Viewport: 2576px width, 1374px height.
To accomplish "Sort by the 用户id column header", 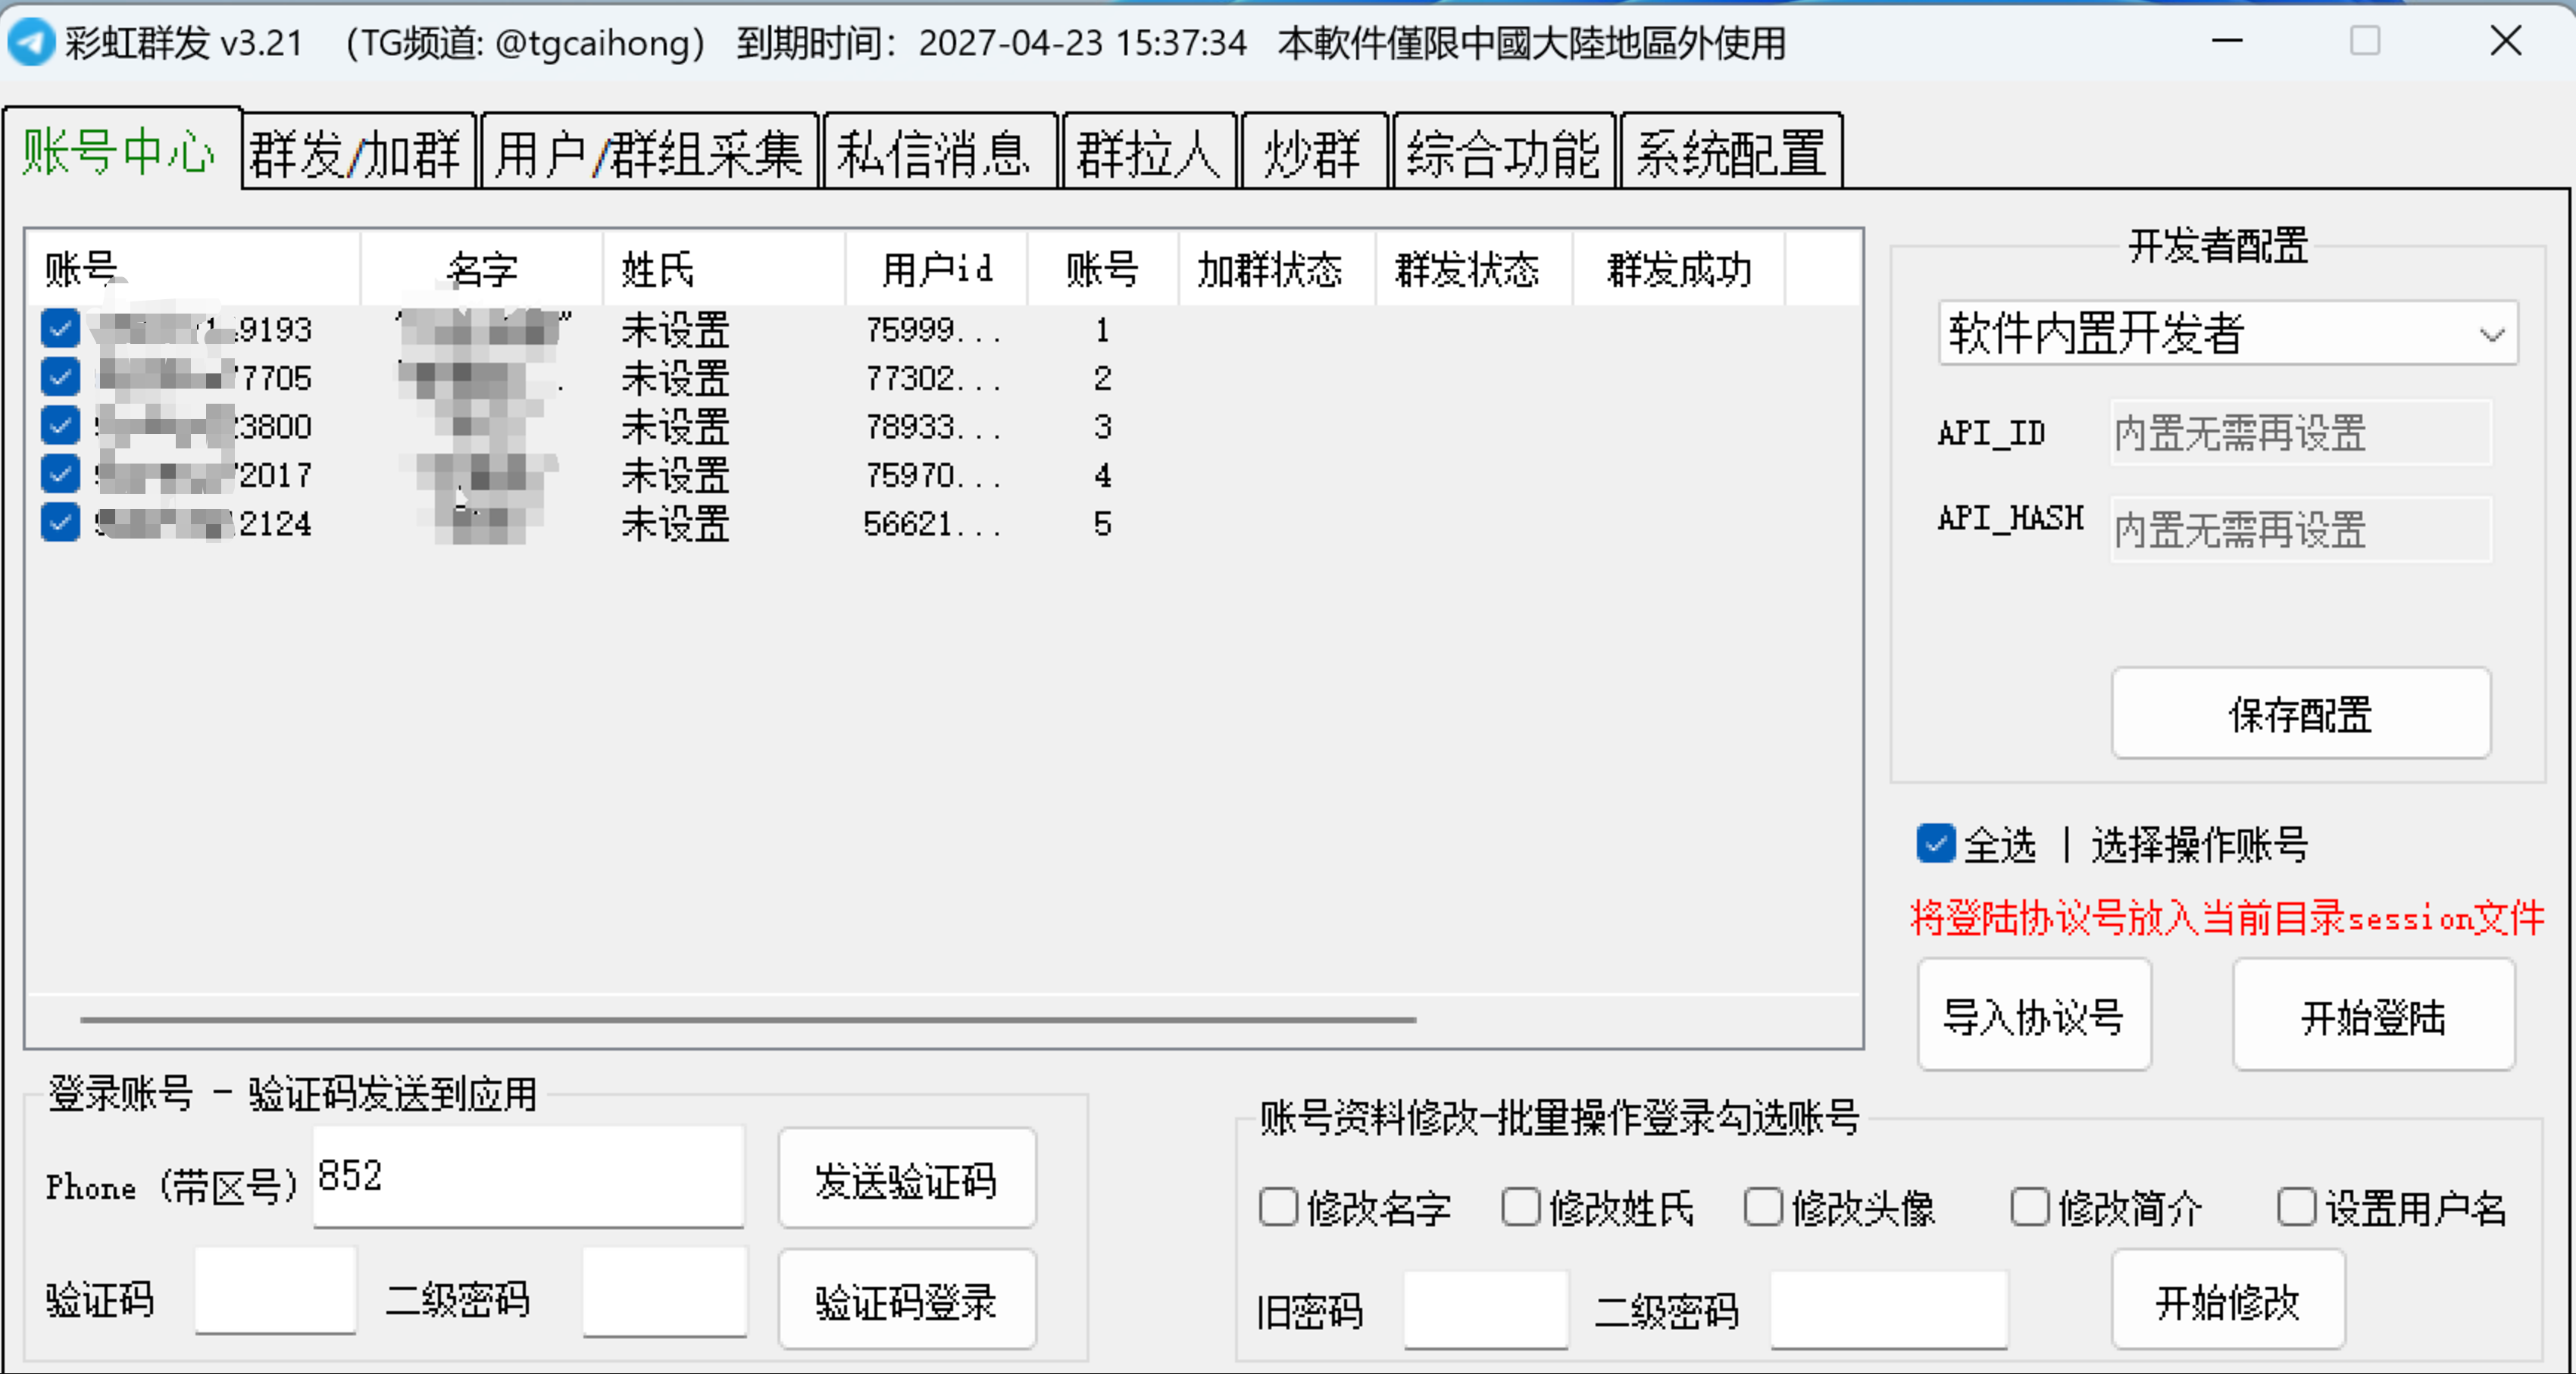I will (936, 269).
